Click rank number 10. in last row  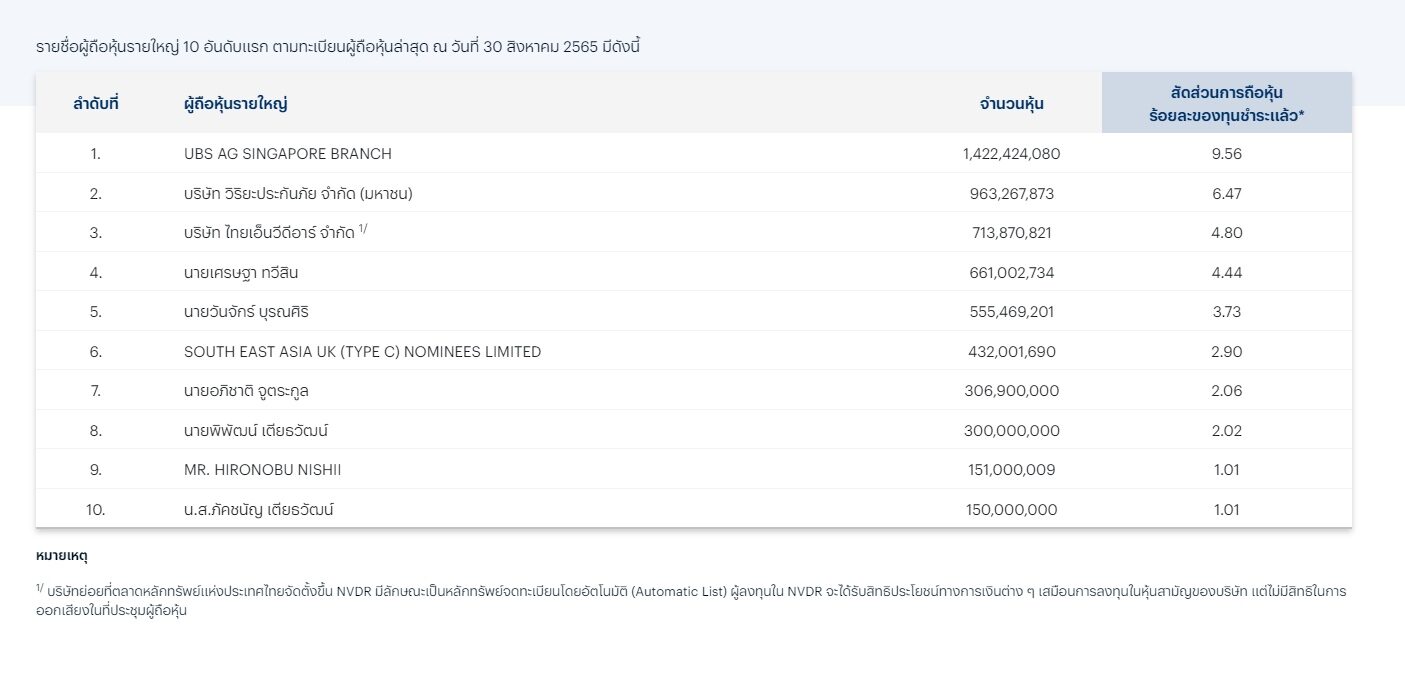[96, 510]
